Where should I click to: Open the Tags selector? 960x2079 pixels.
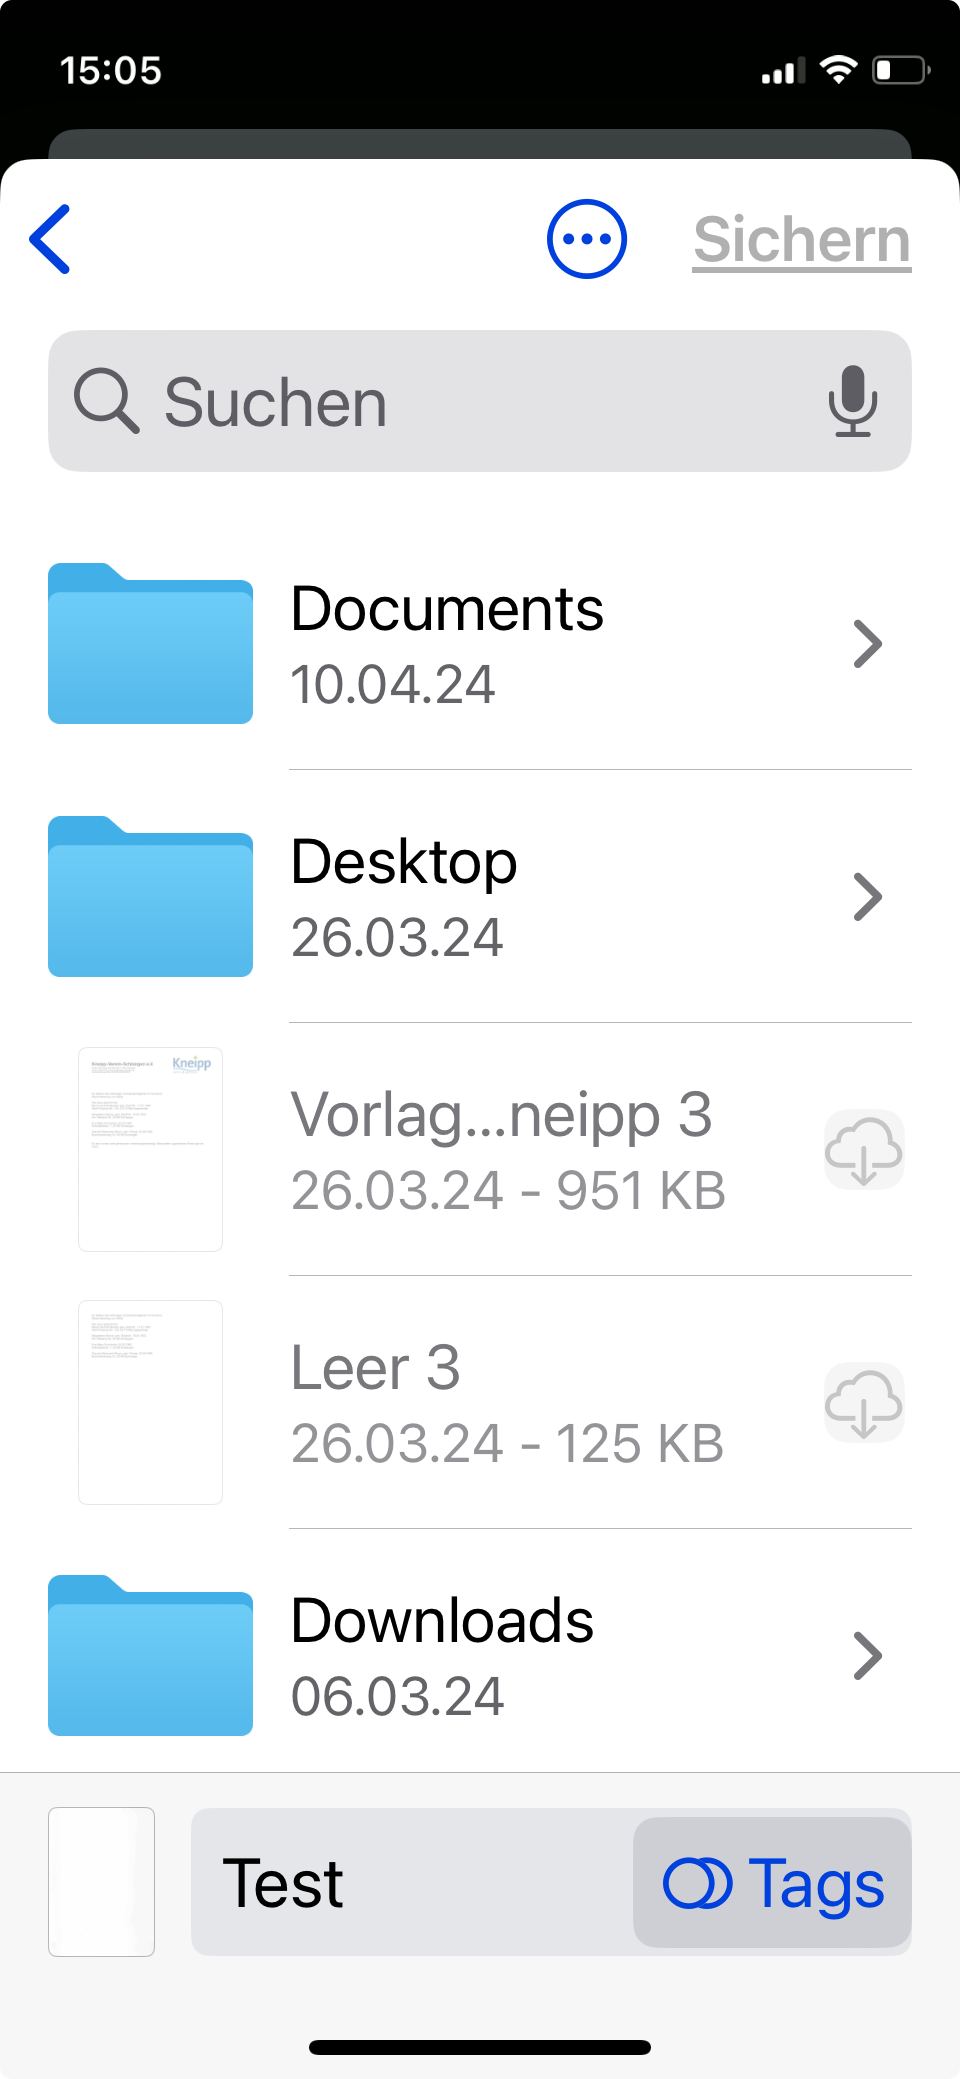tap(773, 1883)
